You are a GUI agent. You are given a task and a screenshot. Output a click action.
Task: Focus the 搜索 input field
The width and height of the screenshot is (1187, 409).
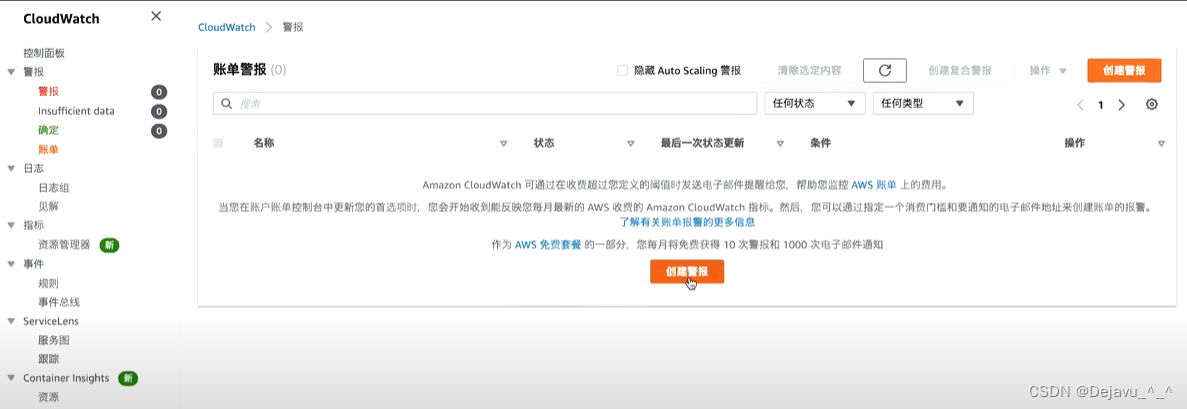pyautogui.click(x=484, y=104)
